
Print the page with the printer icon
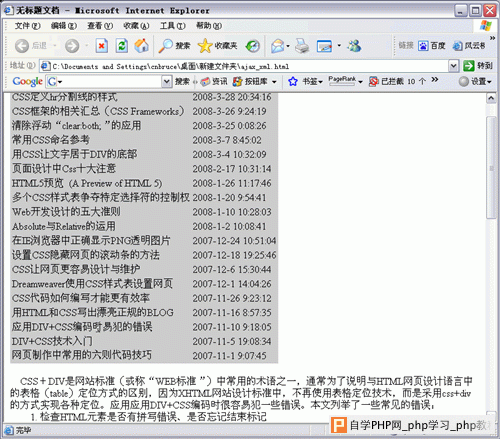pos(302,46)
